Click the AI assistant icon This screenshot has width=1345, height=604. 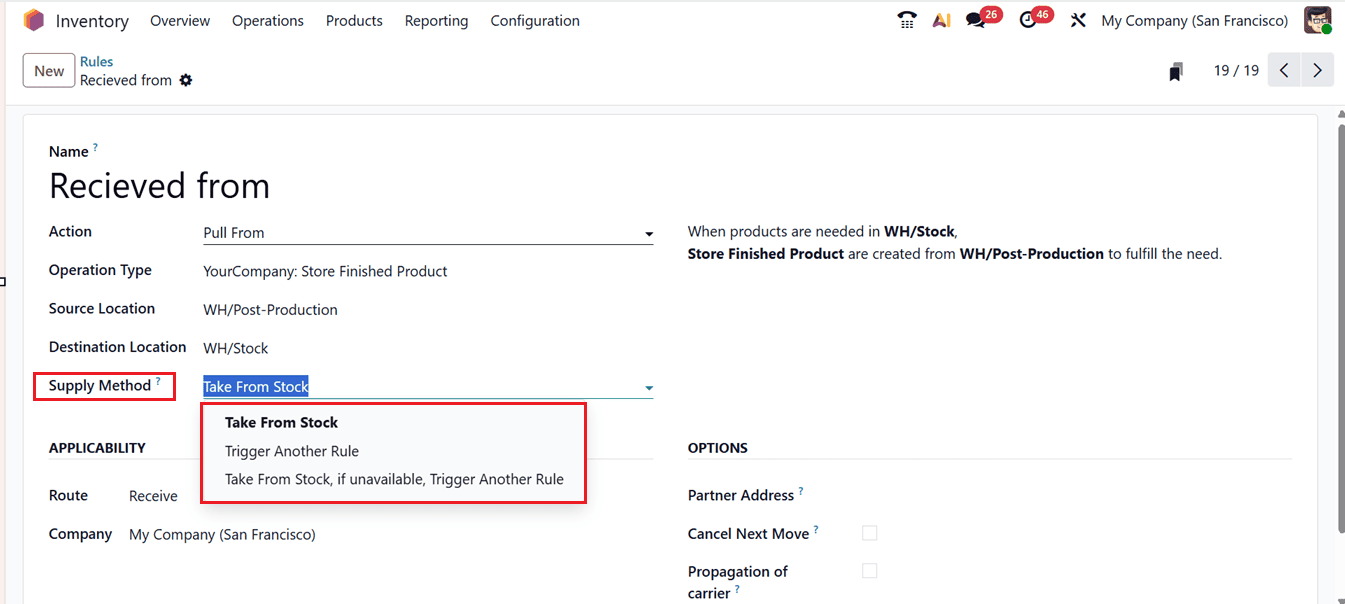[x=941, y=20]
